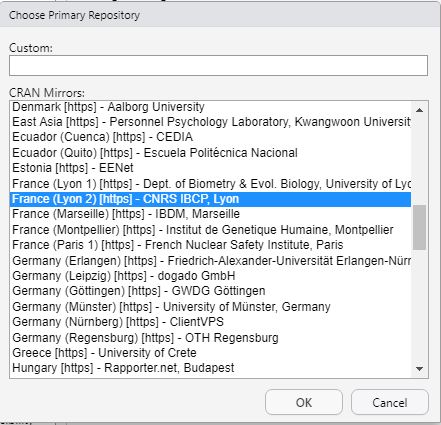The image size is (441, 425).
Task: Select Germany (Leipzig) dogado GmbH mirror
Action: coord(210,276)
